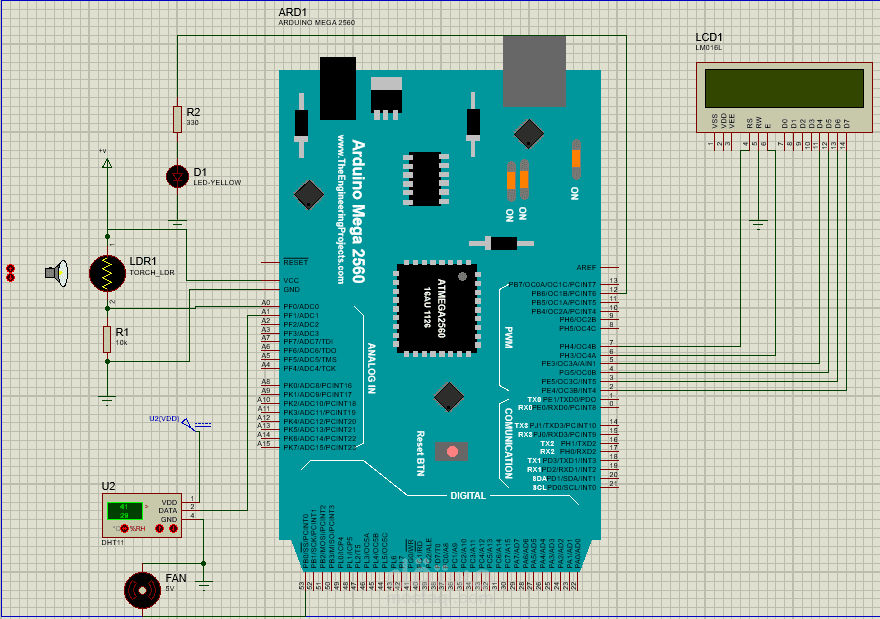Click the grey USB connector on Arduino

point(534,71)
